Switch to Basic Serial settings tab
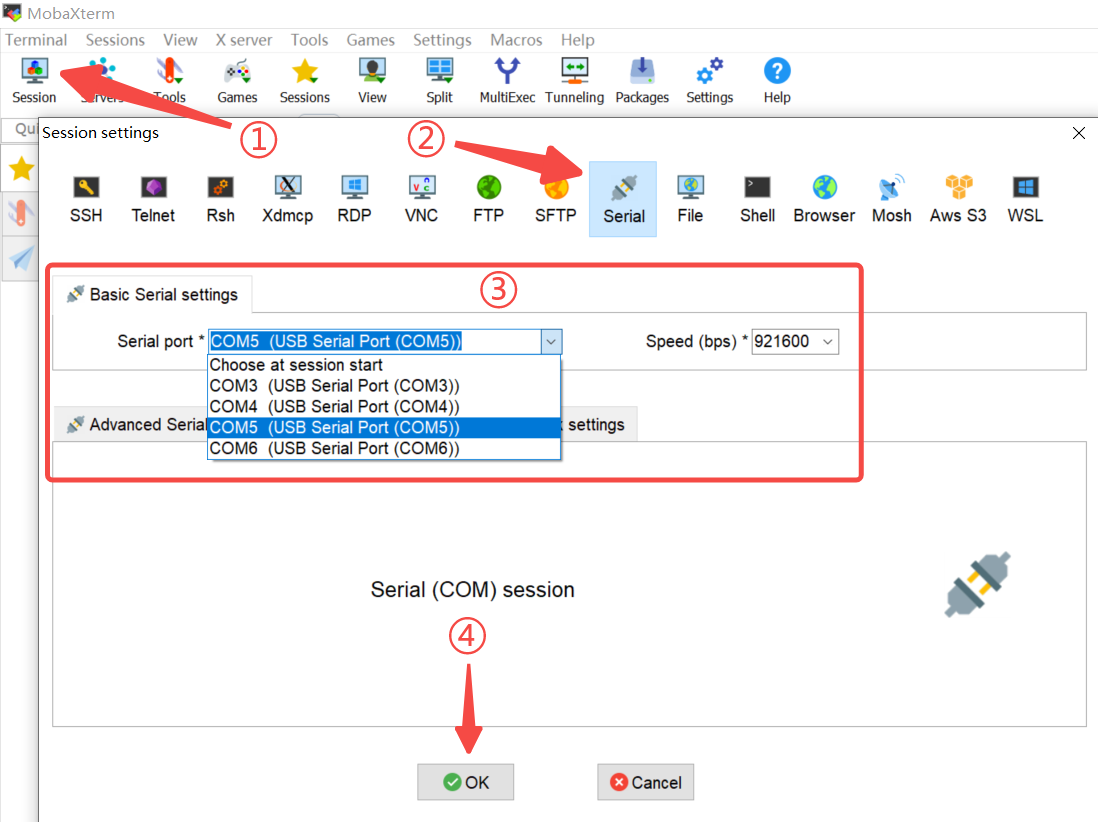 point(153,294)
